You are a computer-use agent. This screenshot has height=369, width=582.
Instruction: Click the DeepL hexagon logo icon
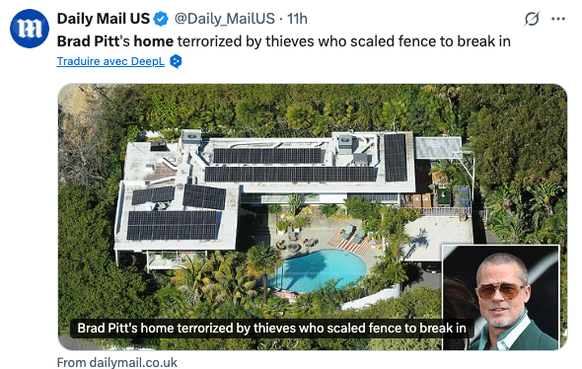tap(176, 61)
